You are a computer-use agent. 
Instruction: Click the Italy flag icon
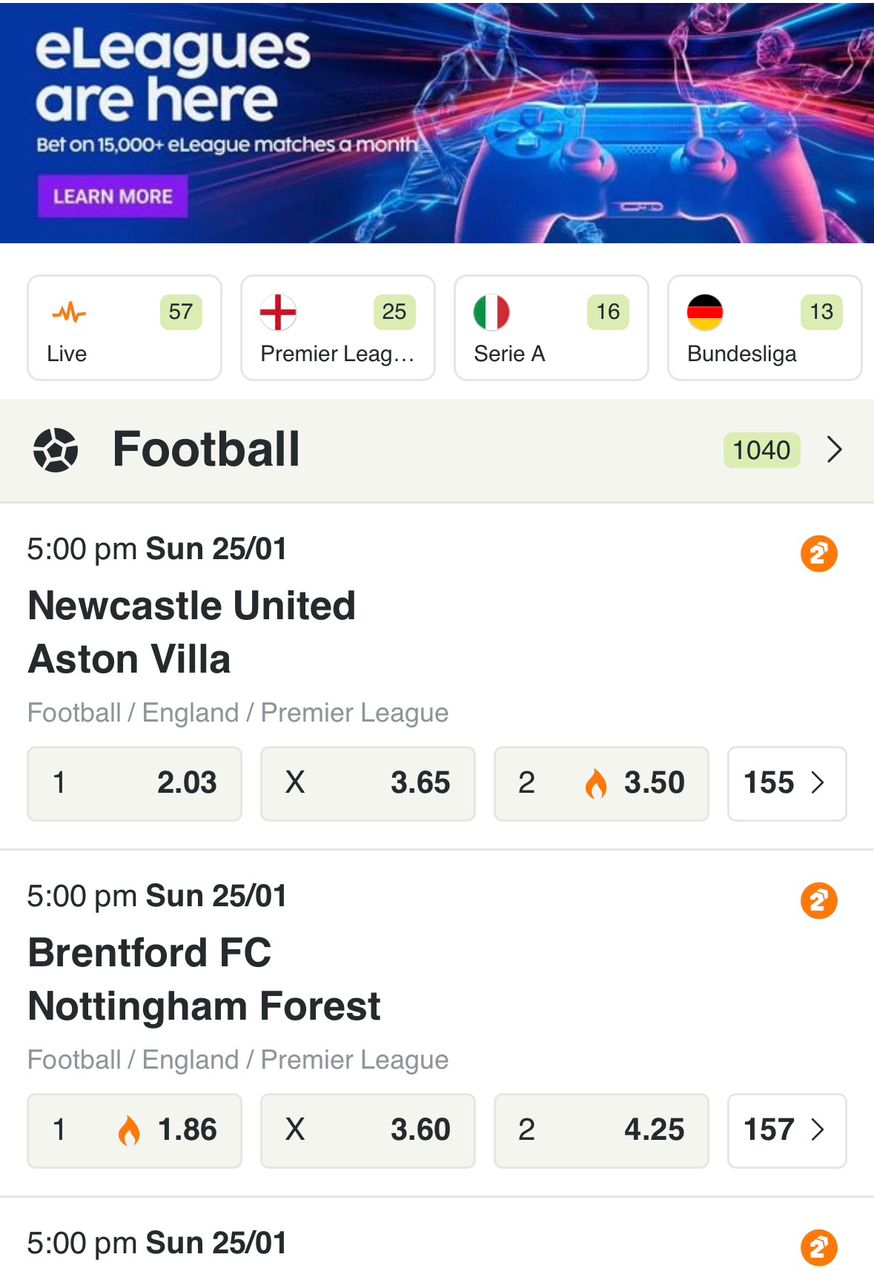click(x=491, y=313)
